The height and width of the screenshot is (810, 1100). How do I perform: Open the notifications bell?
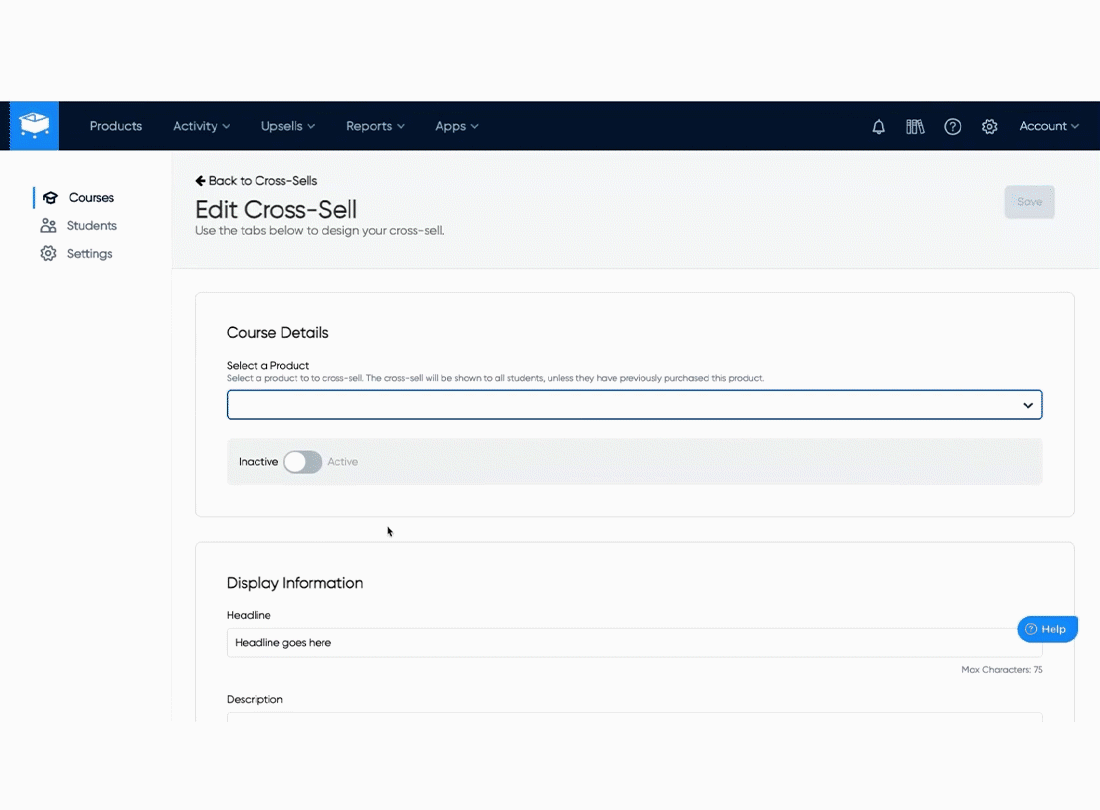pyautogui.click(x=878, y=126)
